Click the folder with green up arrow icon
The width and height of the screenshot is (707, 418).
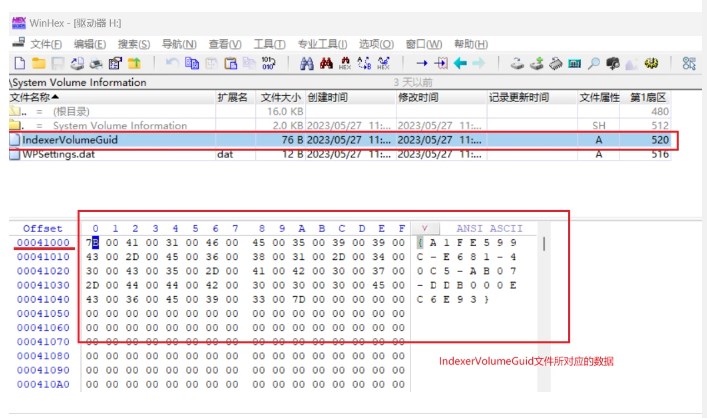point(134,63)
